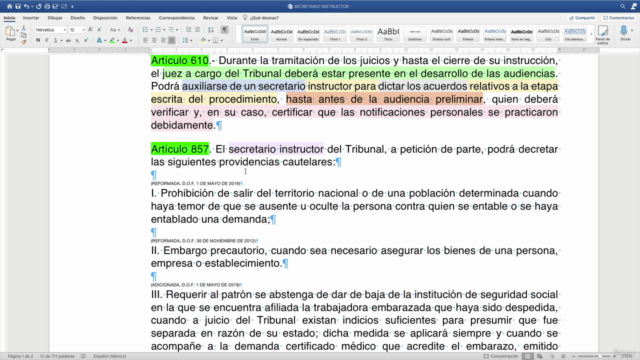Align paragraph text left
Screen dimensions: 640x360
coord(145,40)
